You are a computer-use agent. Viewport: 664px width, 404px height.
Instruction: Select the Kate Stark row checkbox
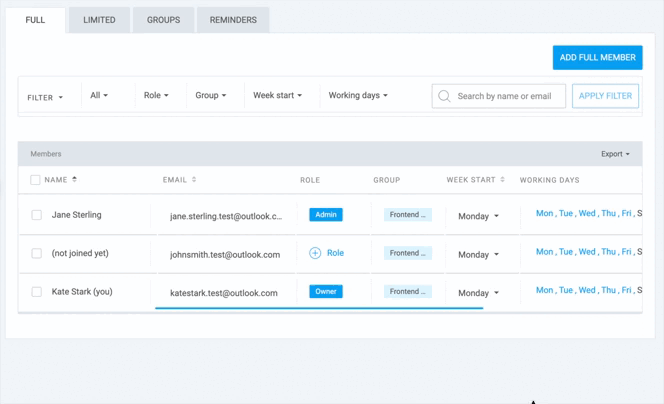[x=37, y=292]
